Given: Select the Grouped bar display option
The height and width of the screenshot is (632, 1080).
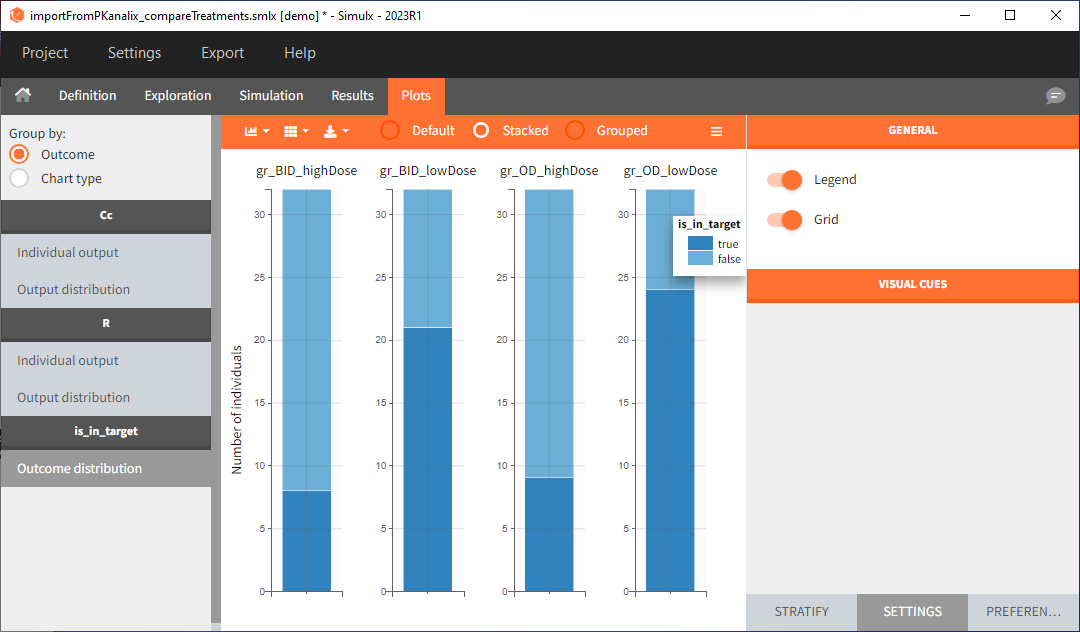Looking at the screenshot, I should pos(575,131).
